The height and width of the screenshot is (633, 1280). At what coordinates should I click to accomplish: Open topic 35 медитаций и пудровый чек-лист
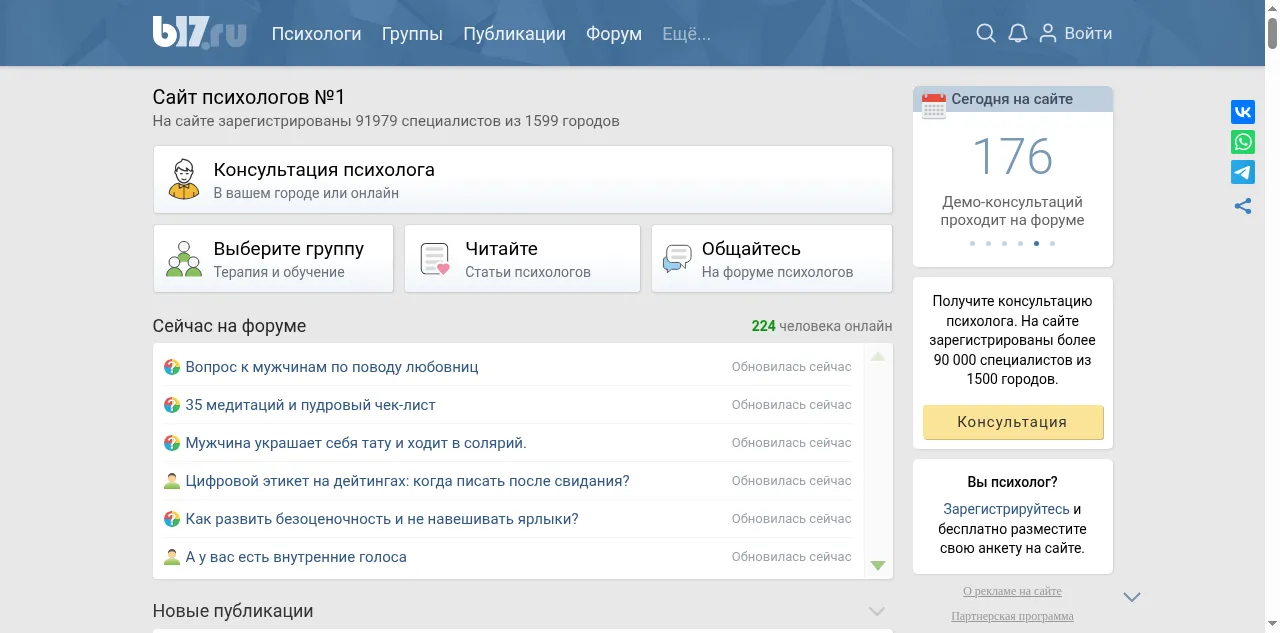coord(310,405)
